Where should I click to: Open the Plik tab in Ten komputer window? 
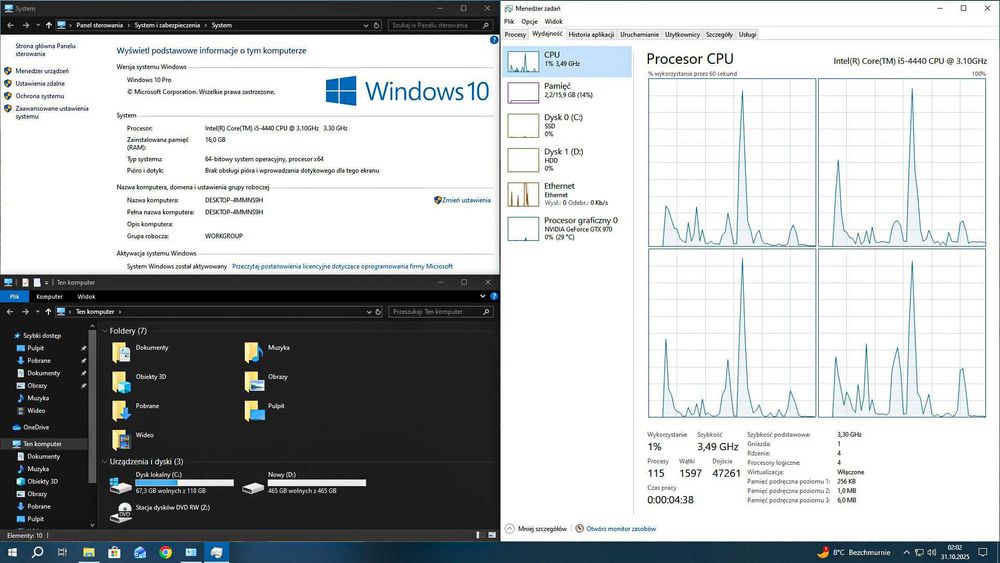(x=14, y=296)
